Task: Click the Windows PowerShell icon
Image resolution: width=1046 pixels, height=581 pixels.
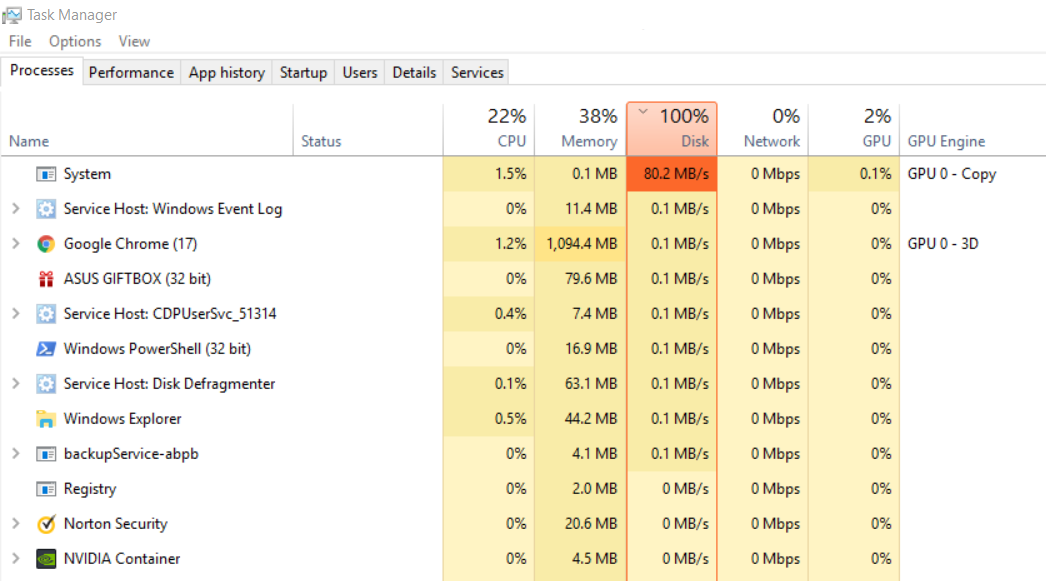Action: (46, 349)
